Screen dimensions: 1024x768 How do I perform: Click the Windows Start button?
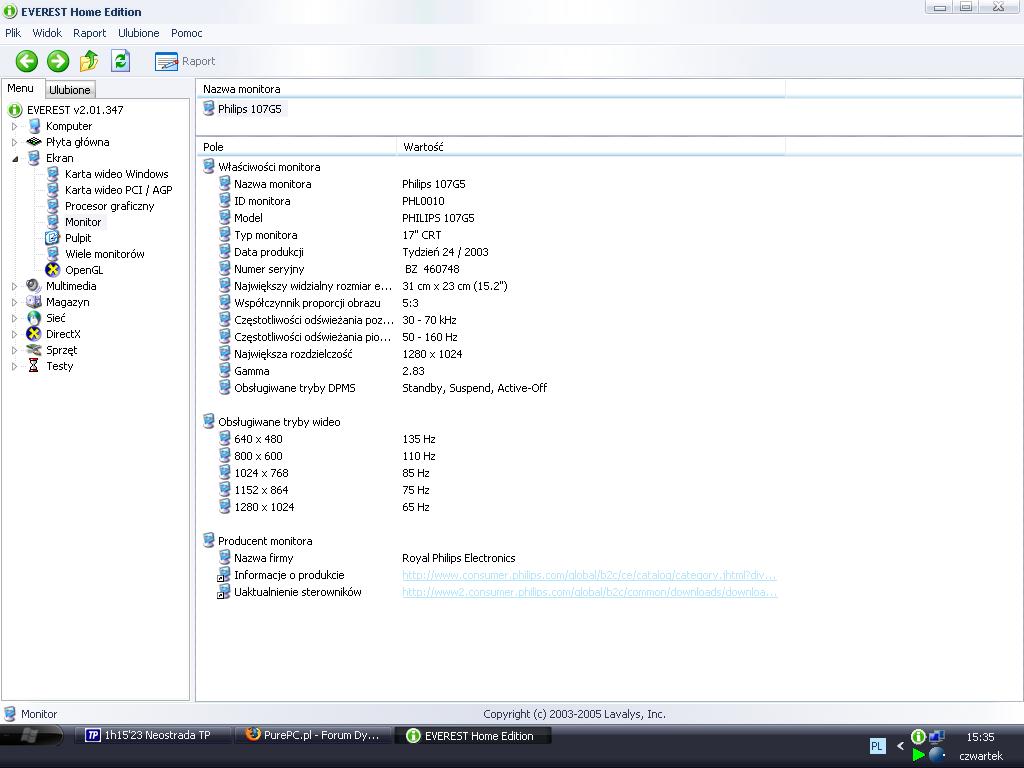pyautogui.click(x=30, y=735)
